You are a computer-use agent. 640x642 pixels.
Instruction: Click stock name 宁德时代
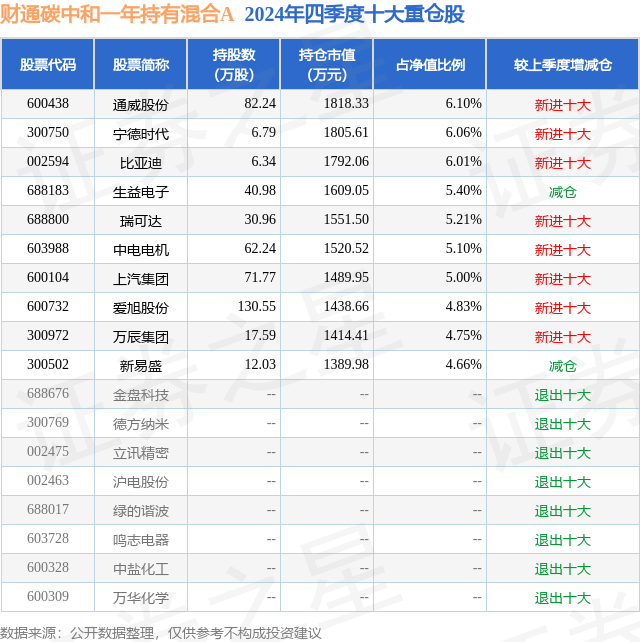pyautogui.click(x=141, y=134)
